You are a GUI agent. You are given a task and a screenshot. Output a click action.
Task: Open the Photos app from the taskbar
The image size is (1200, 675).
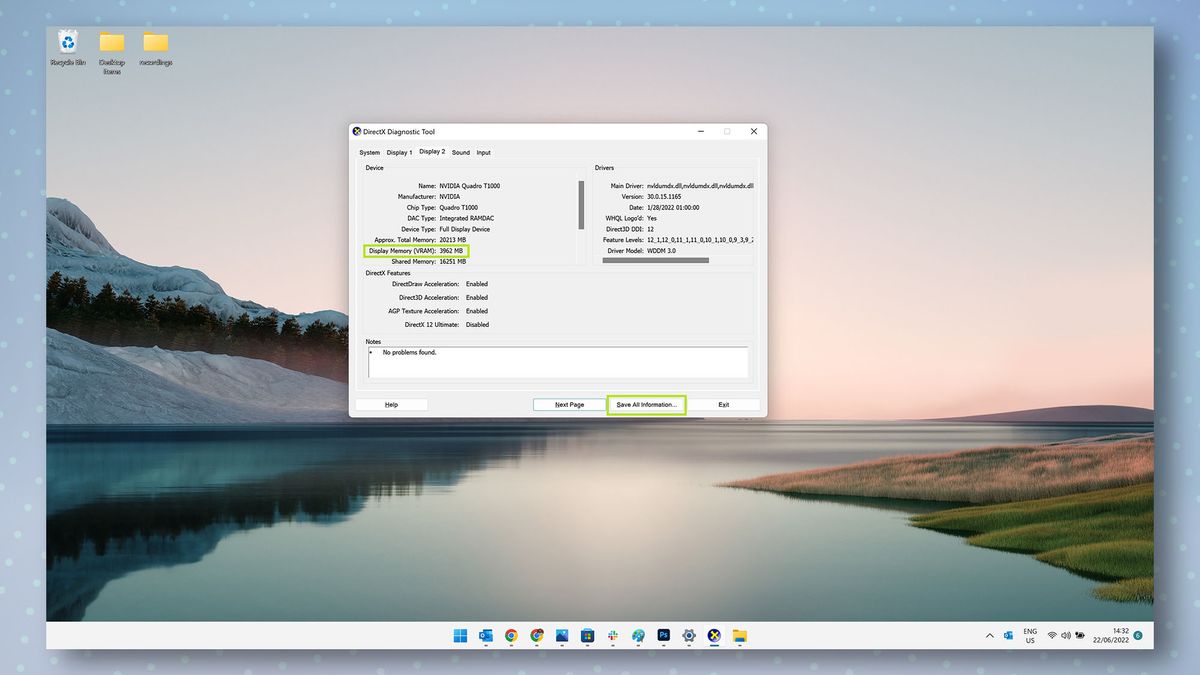point(562,636)
